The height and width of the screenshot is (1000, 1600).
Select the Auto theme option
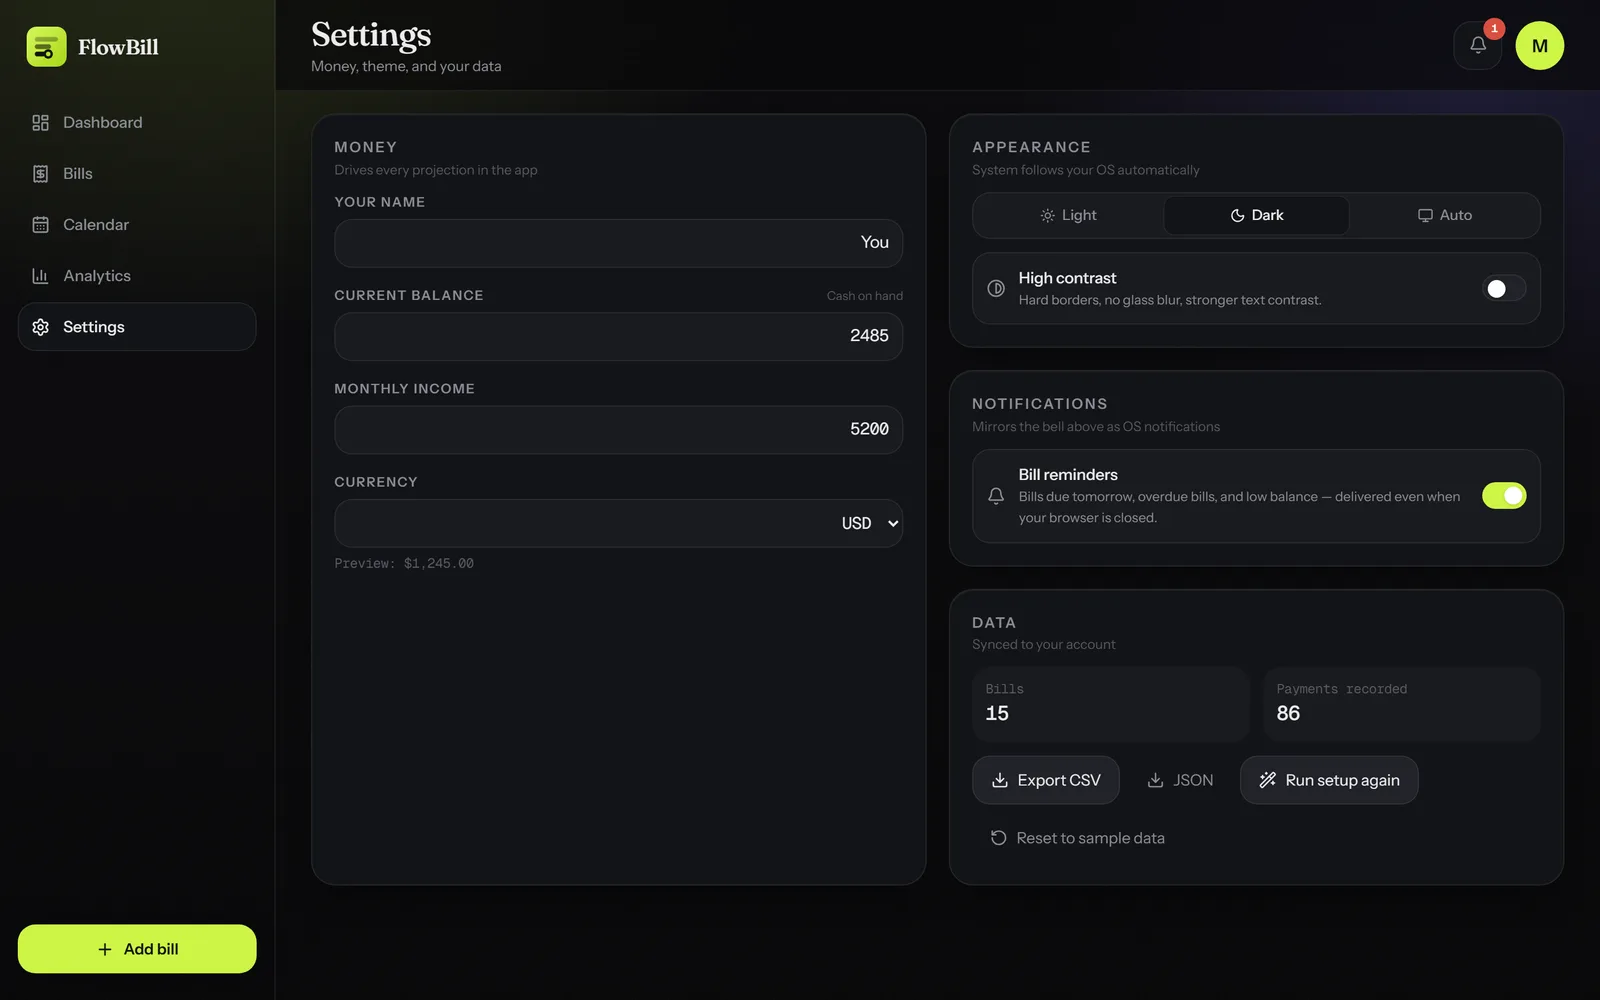tap(1445, 215)
